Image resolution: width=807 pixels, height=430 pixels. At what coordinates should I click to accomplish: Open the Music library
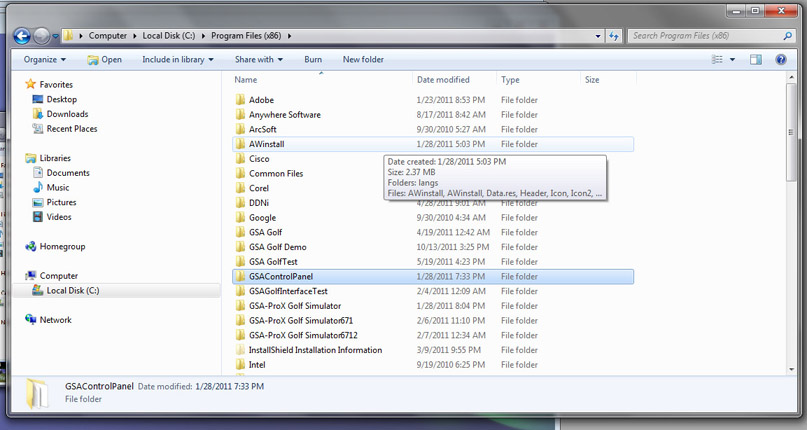(58, 187)
